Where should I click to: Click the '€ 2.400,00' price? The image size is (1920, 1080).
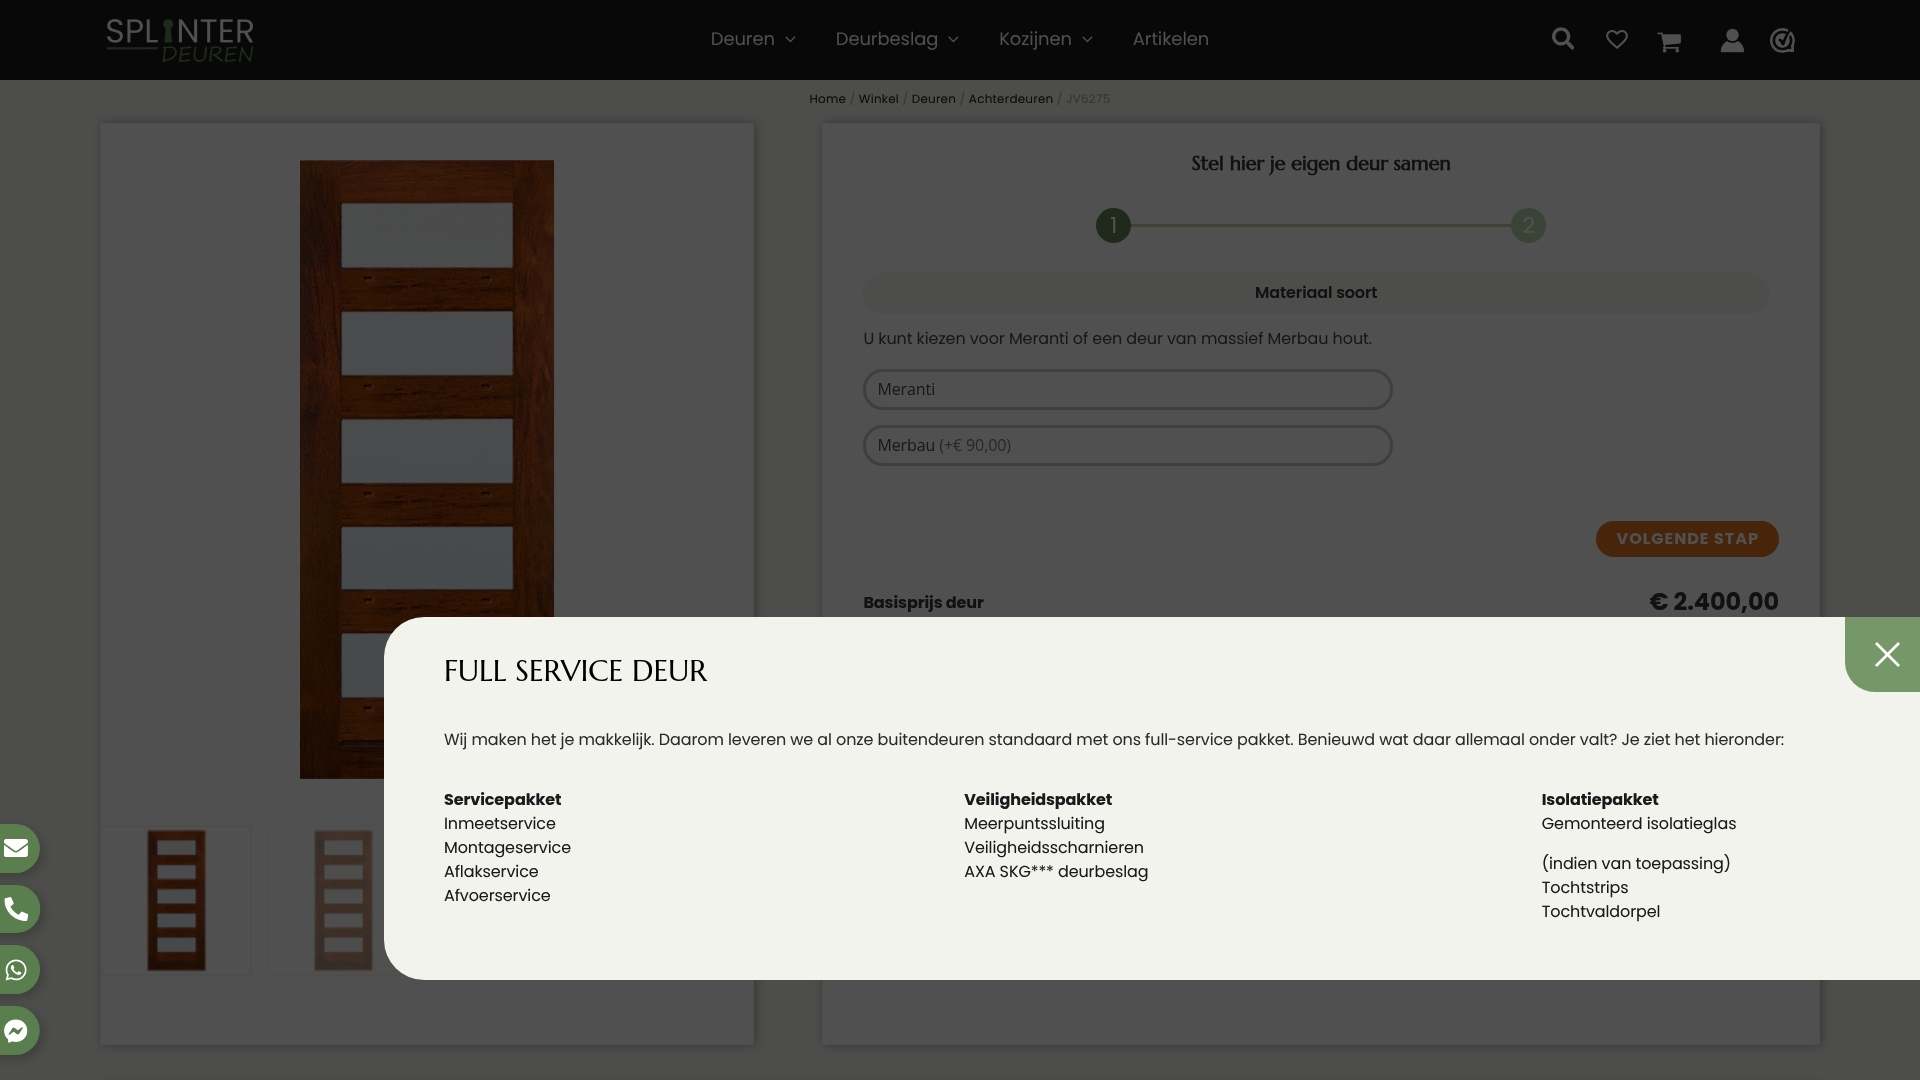click(1714, 601)
